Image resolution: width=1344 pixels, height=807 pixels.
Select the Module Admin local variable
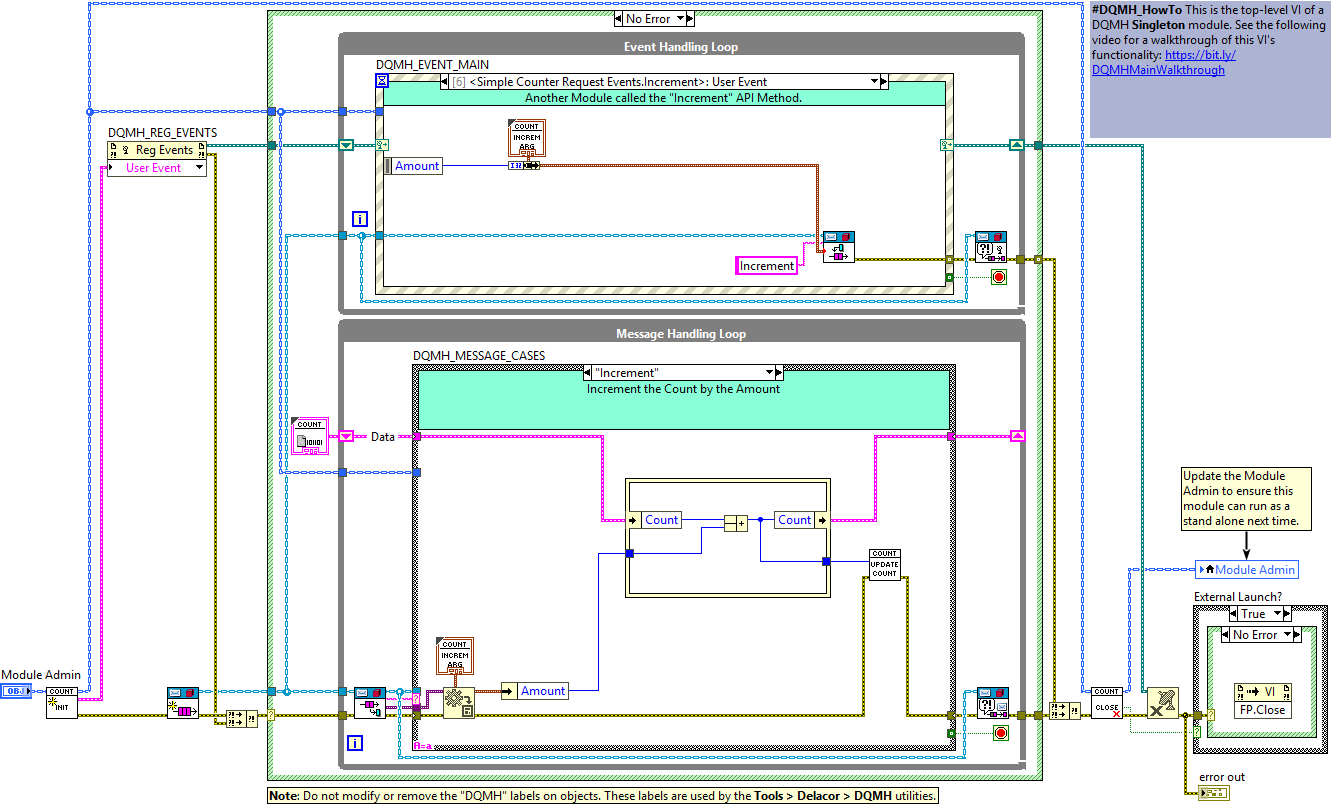(x=1247, y=569)
